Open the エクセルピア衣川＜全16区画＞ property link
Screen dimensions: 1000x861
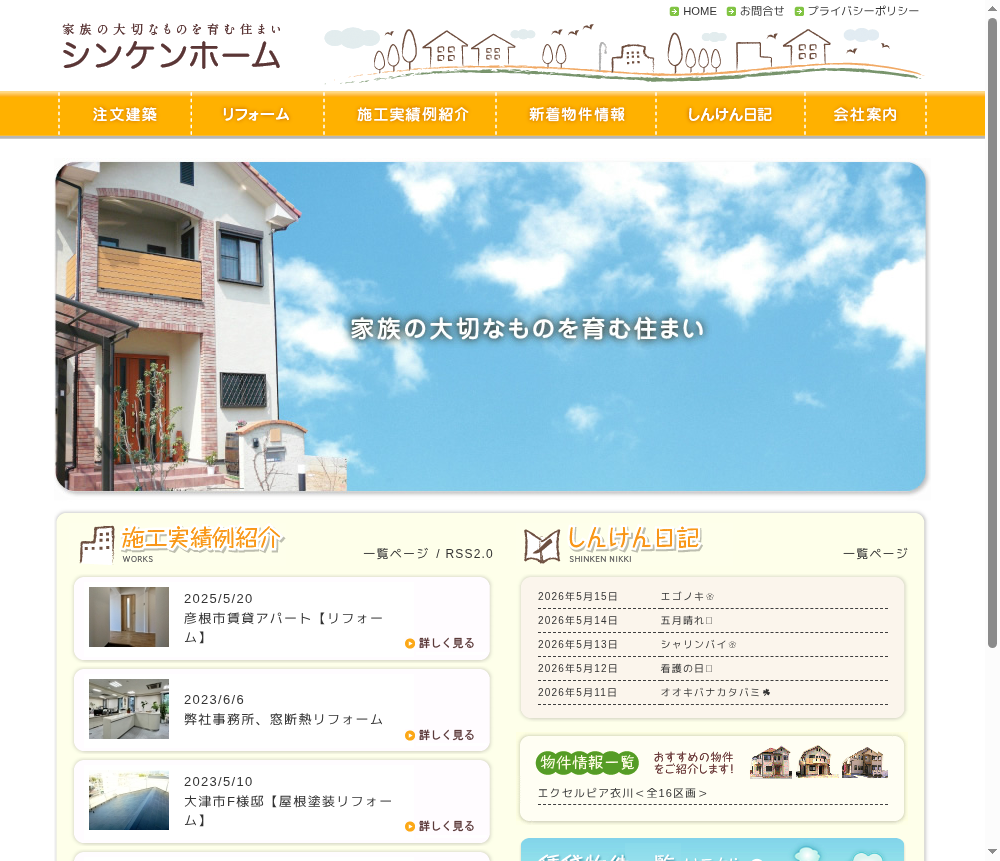click(x=622, y=793)
